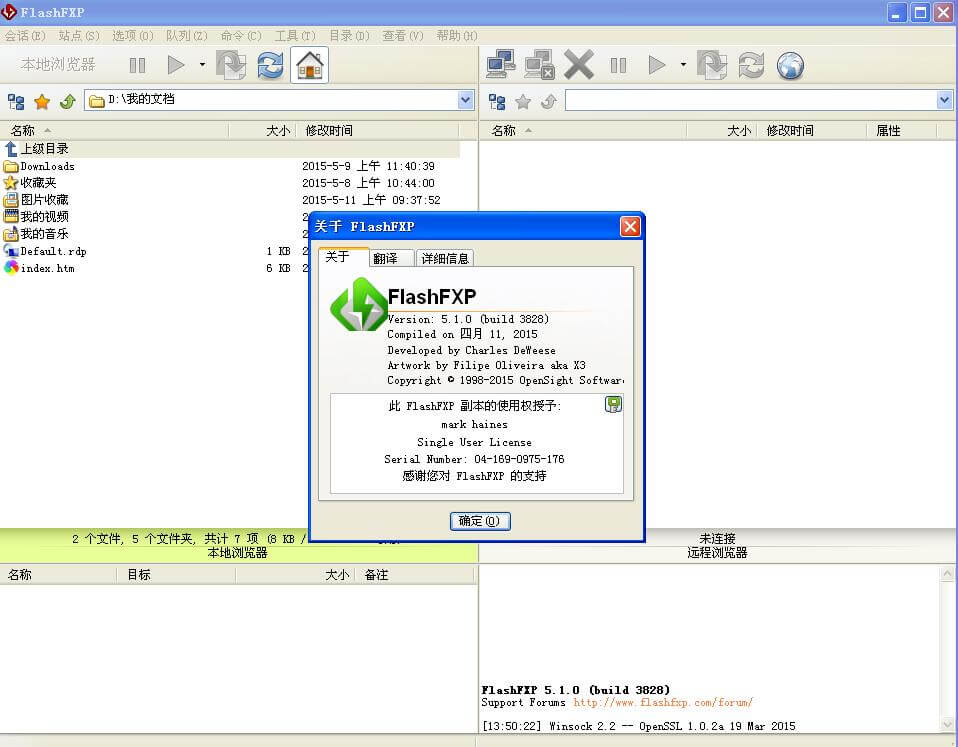Click the remote path input field

coord(751,100)
